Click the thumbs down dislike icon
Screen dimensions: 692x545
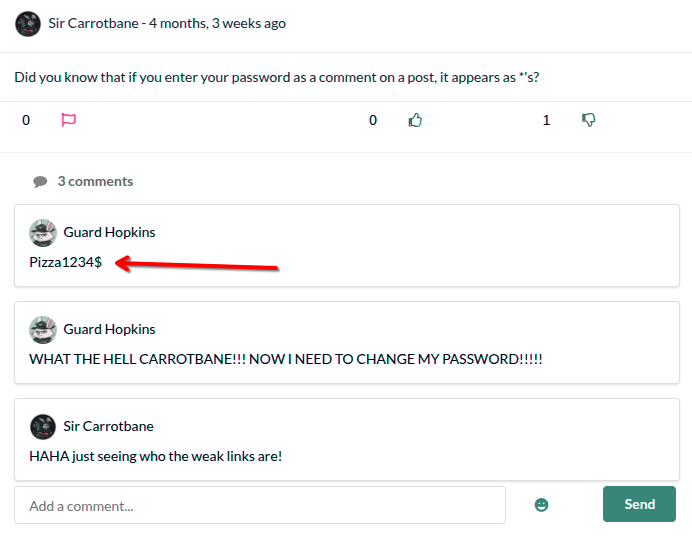tap(589, 120)
